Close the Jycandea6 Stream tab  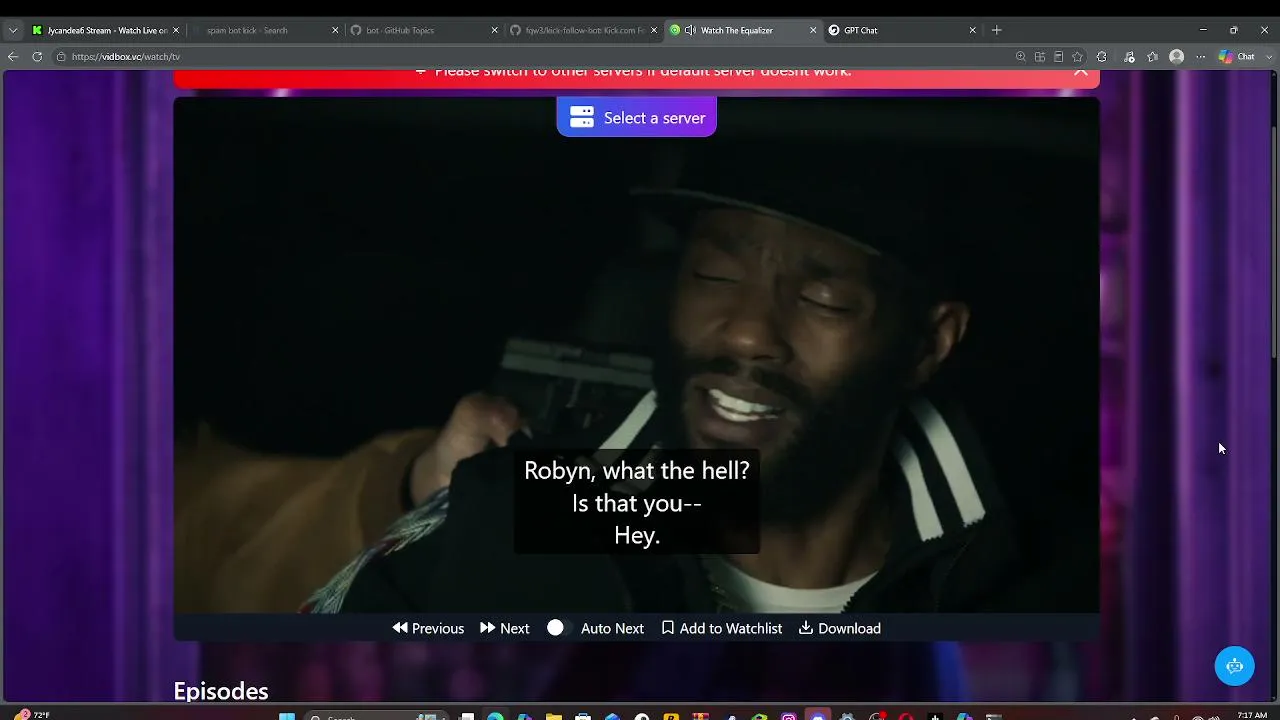point(176,30)
